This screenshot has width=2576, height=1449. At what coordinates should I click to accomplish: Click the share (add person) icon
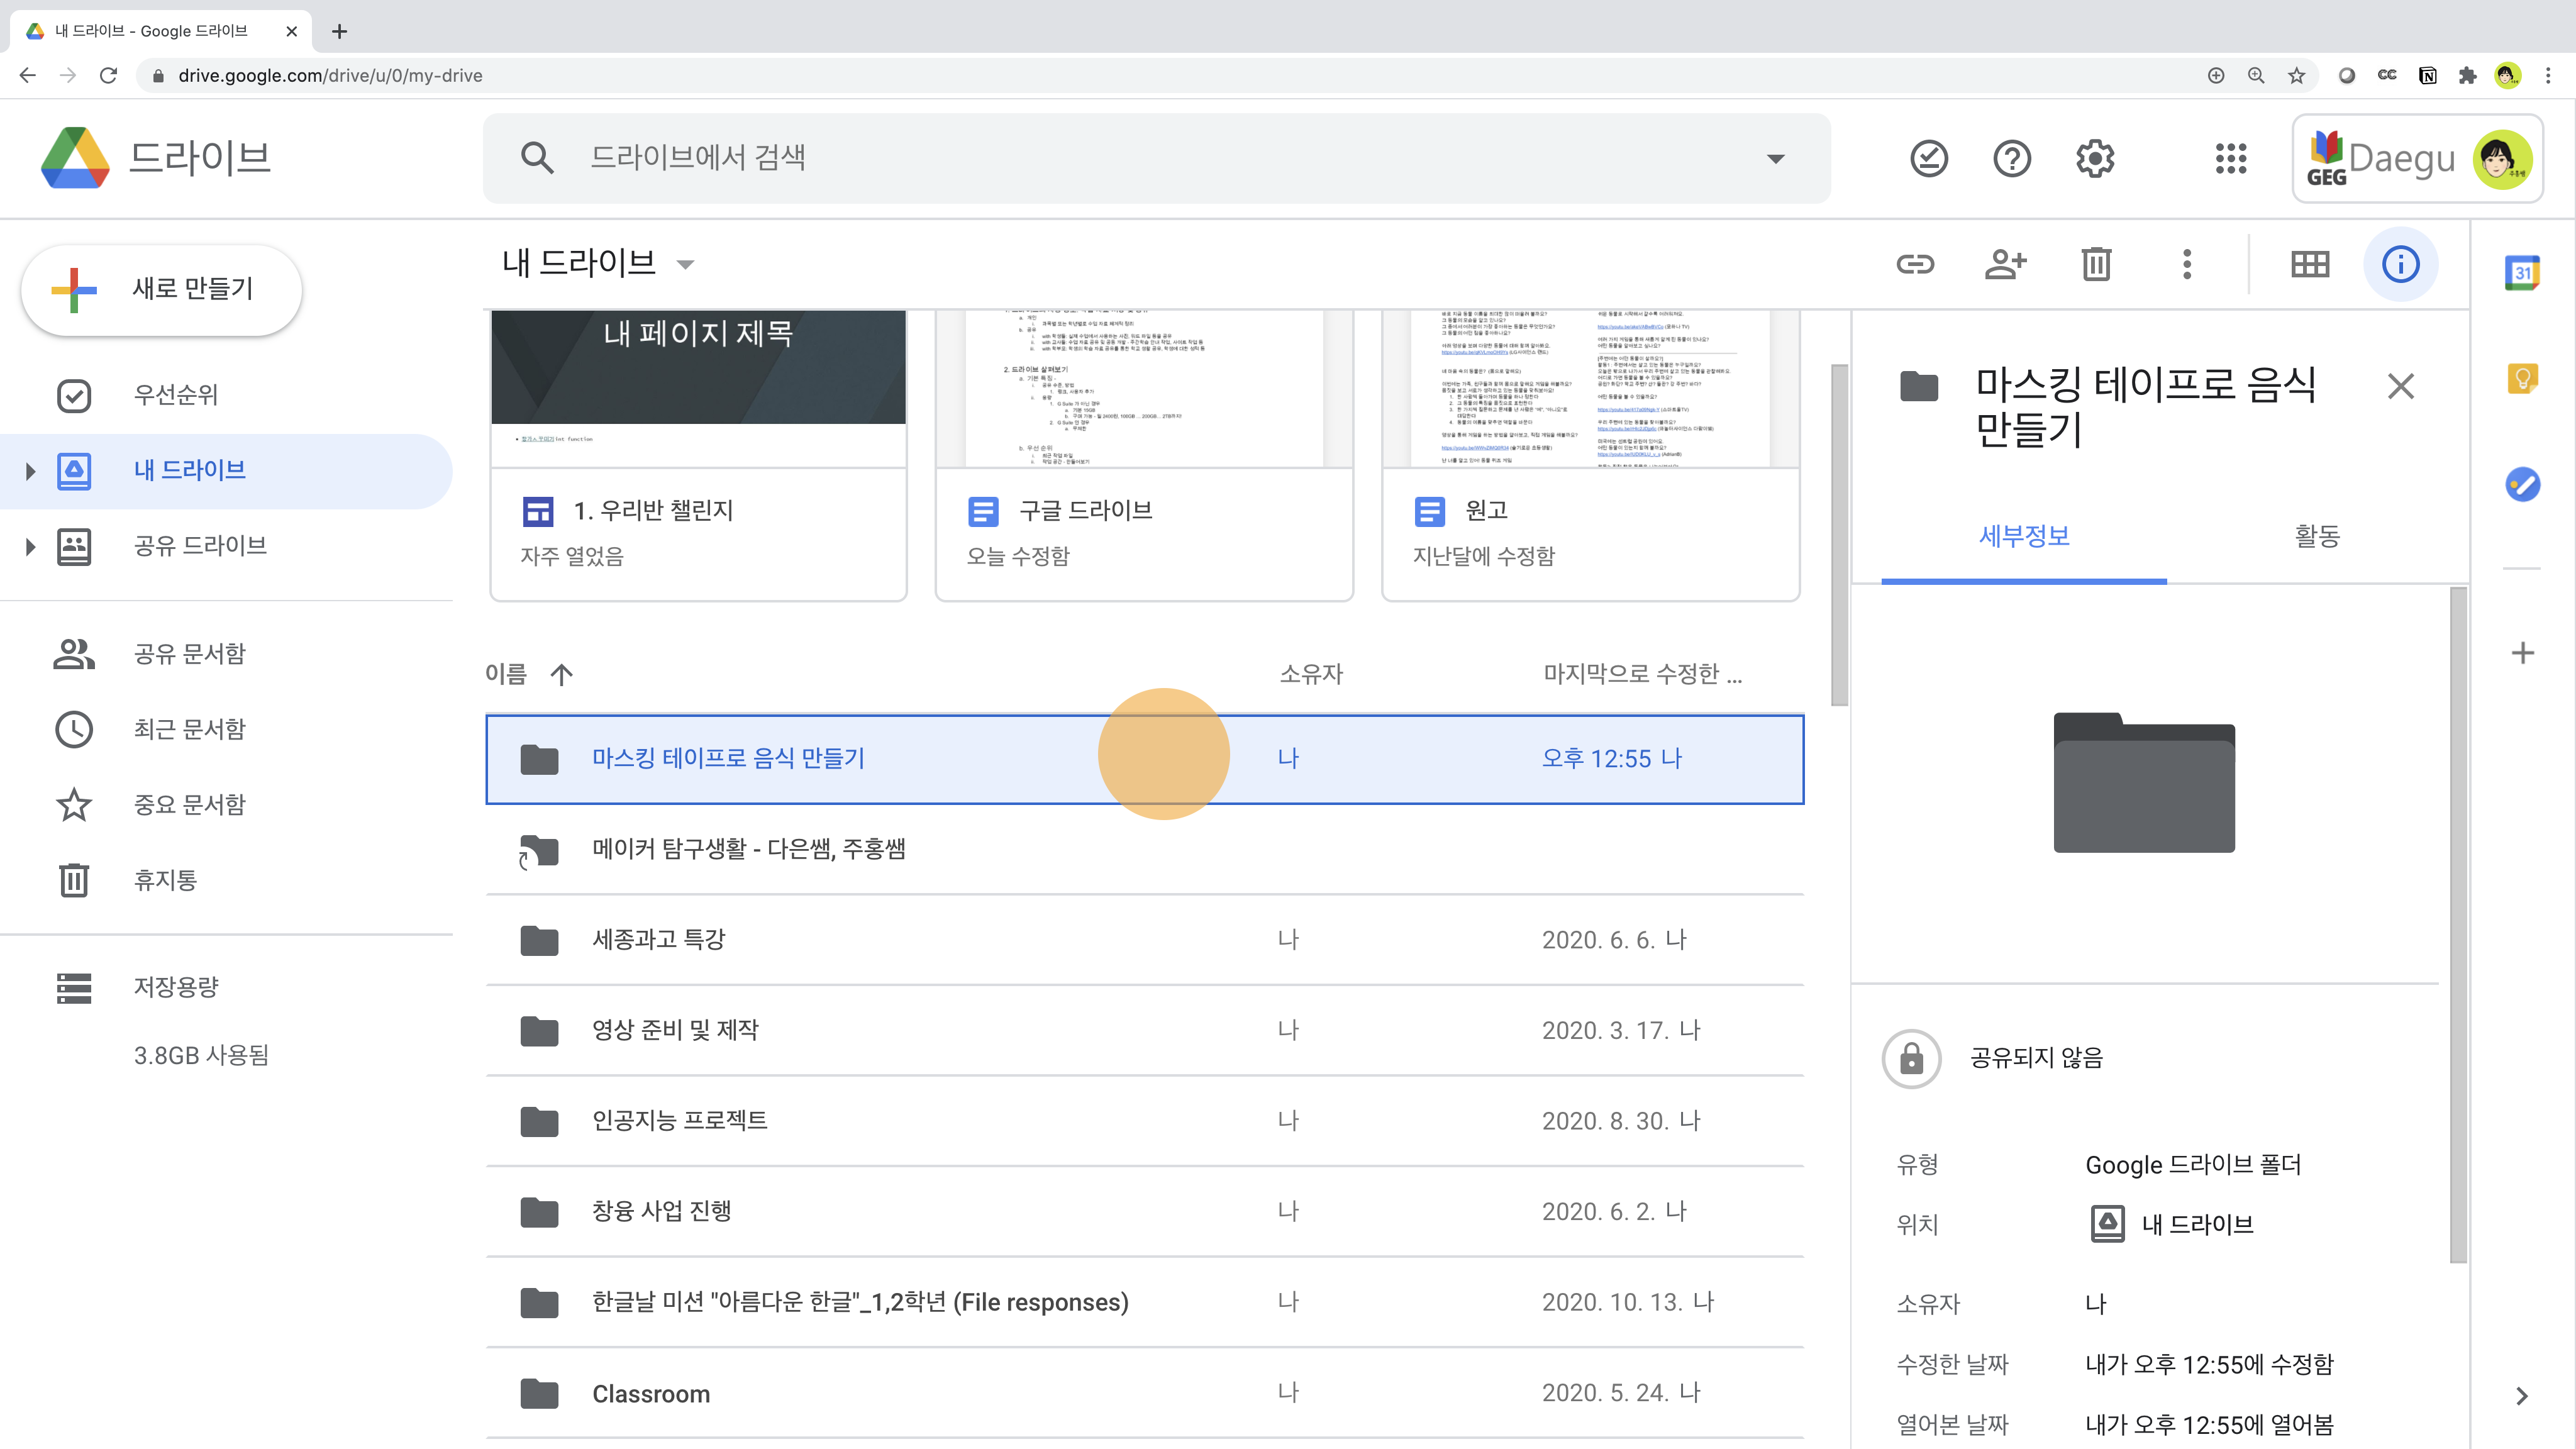click(x=2005, y=264)
